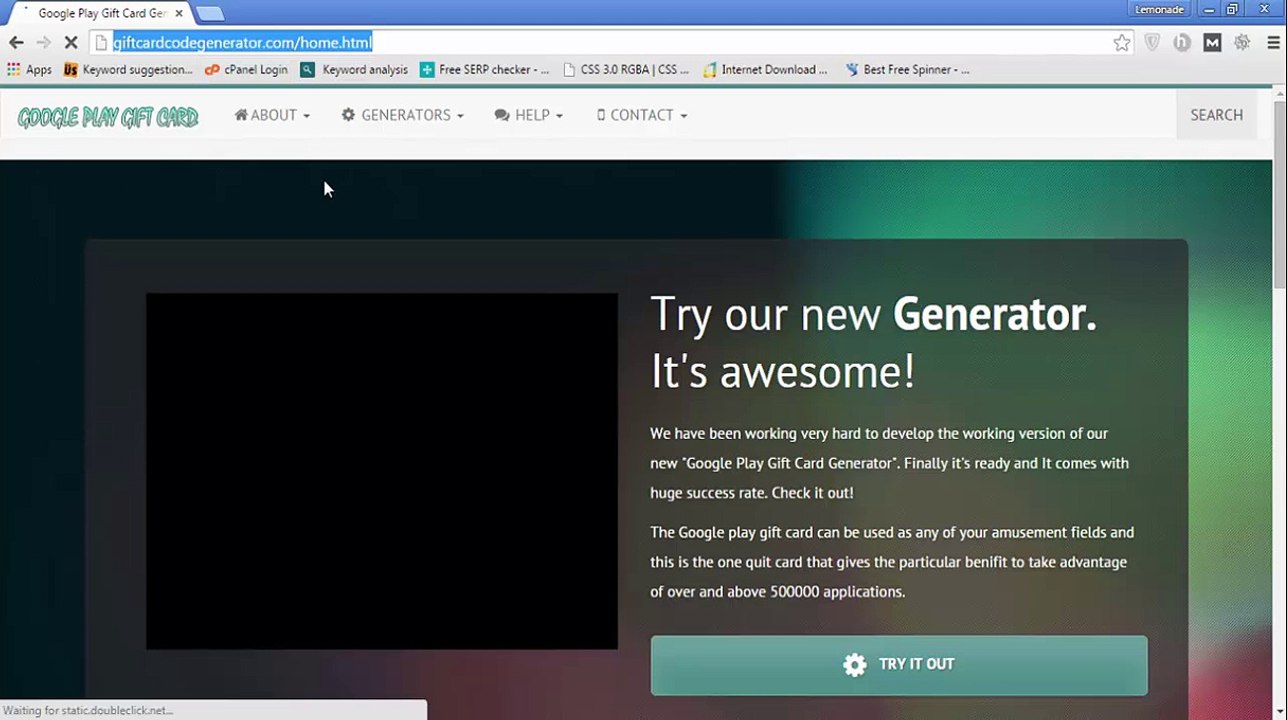Go back using the browser back arrow
The width and height of the screenshot is (1287, 720).
point(16,42)
